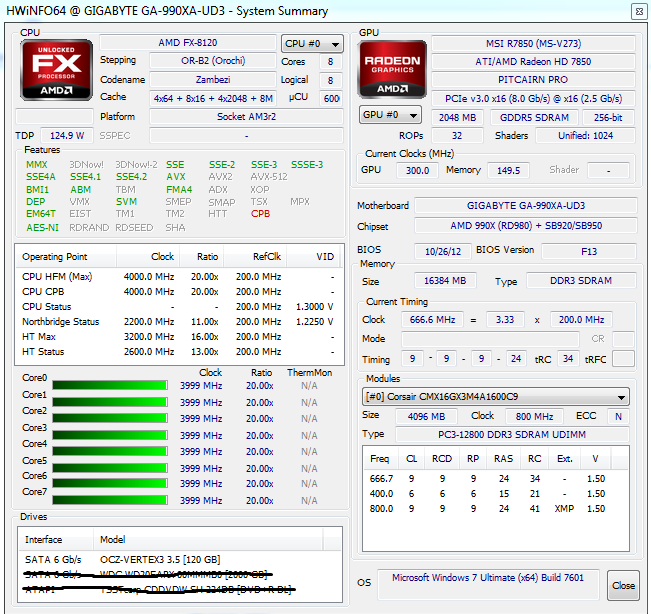Select the 400.0 frequency timing row

496,494
